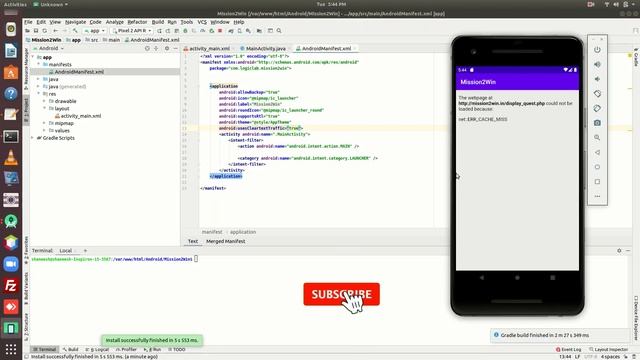This screenshot has width=640, height=360.
Task: Open Android Studio from the Ubuntu dock
Action: [11, 221]
